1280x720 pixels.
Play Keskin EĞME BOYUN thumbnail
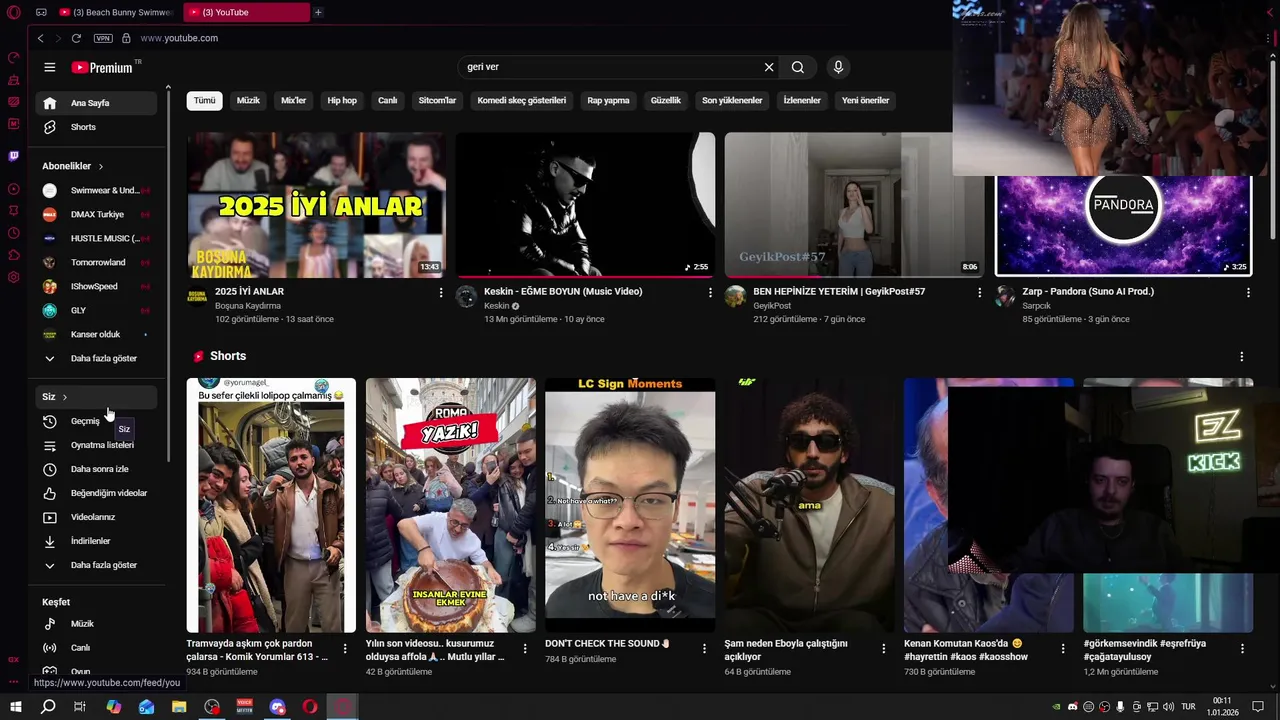(x=585, y=205)
